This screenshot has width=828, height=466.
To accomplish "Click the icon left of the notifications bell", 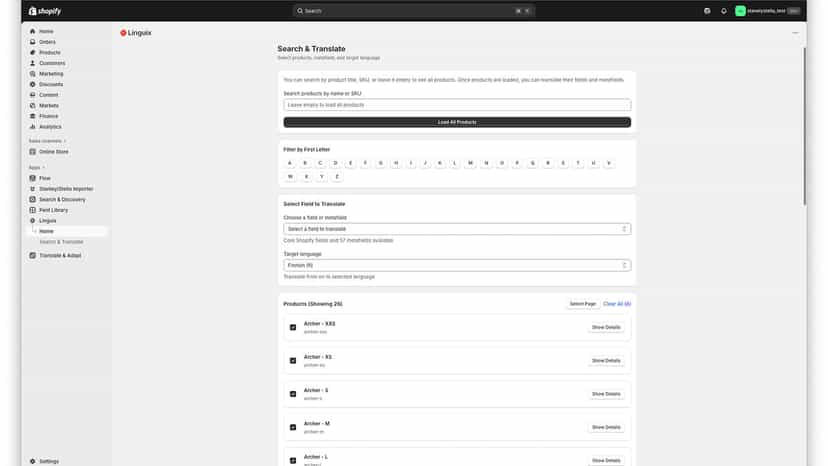I will (707, 11).
